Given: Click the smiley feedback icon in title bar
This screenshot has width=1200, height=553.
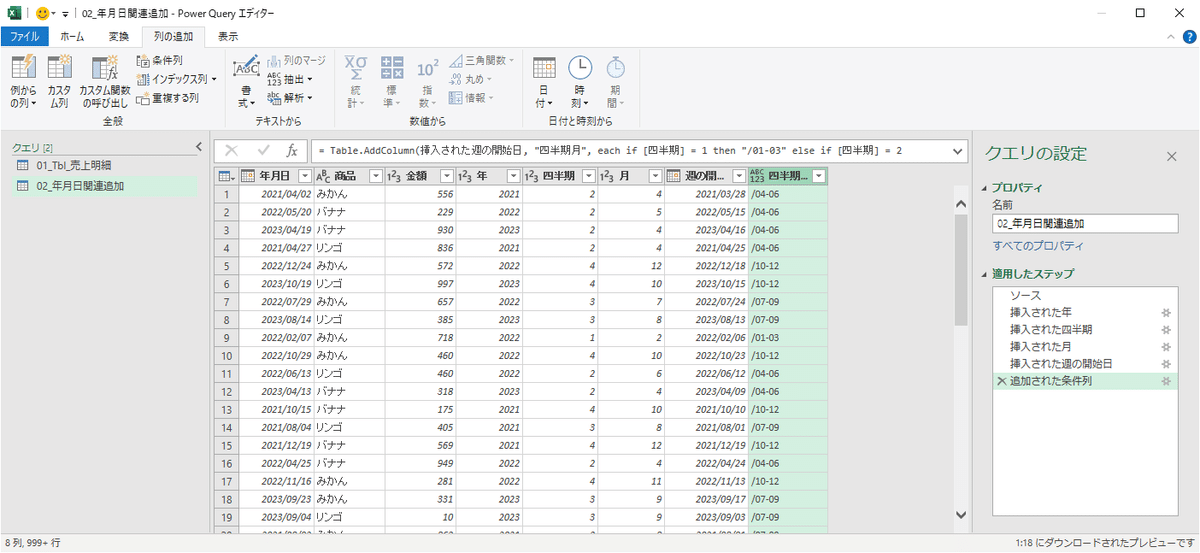Looking at the screenshot, I should [x=42, y=14].
